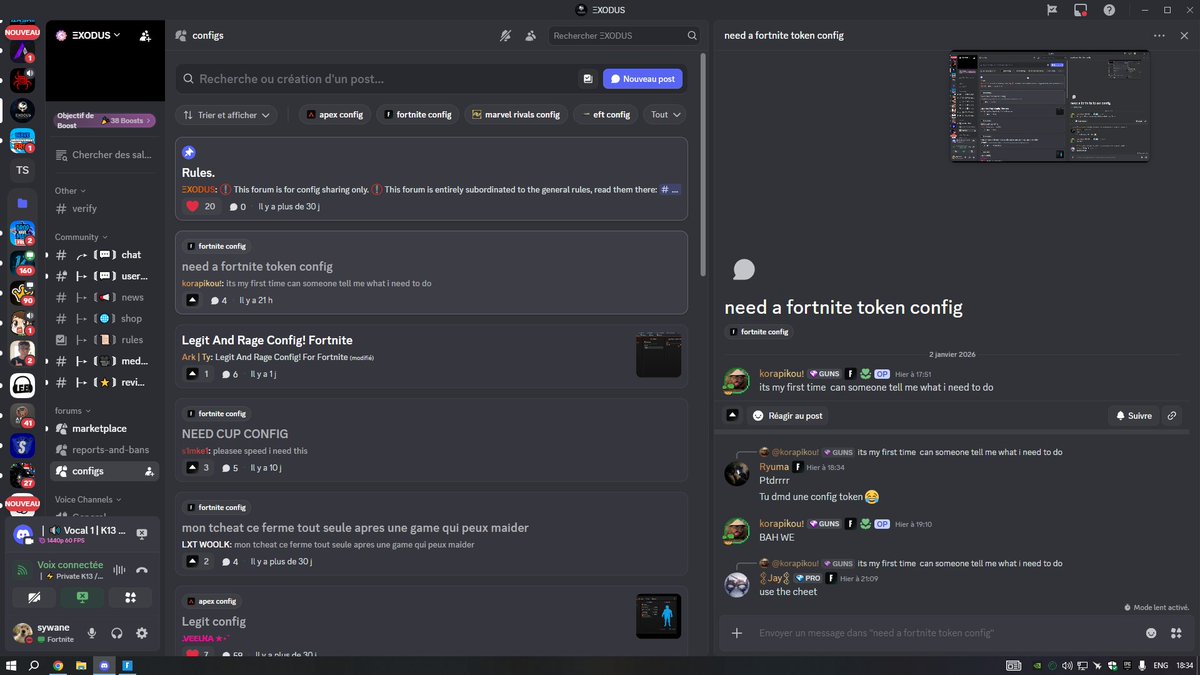Follow thread with Suivre button

(x=1133, y=415)
